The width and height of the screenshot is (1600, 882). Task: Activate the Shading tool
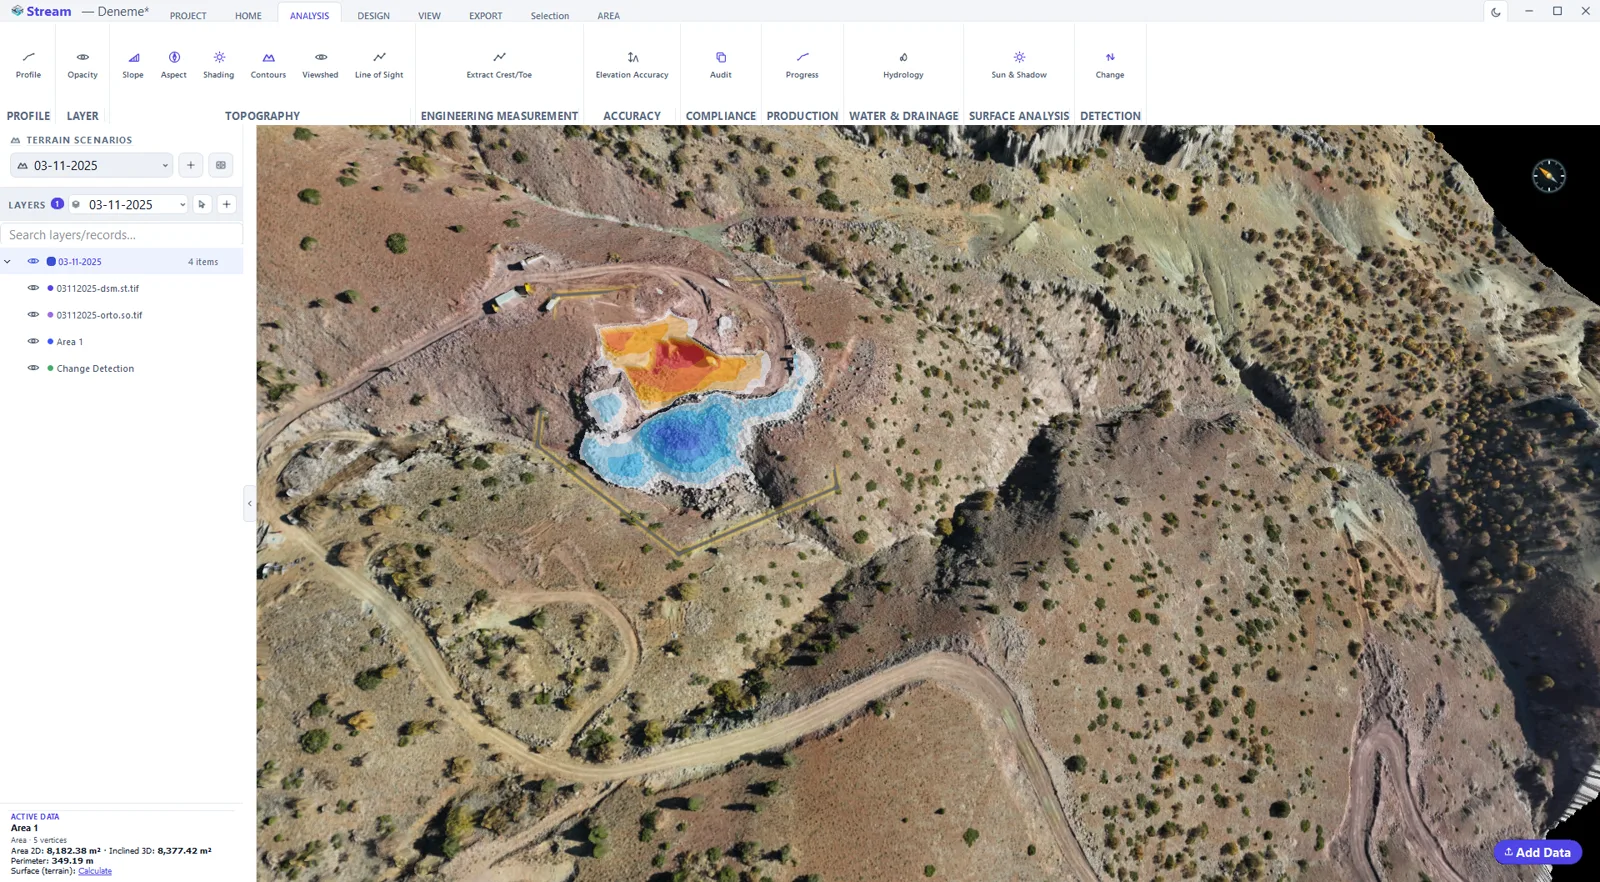tap(218, 65)
